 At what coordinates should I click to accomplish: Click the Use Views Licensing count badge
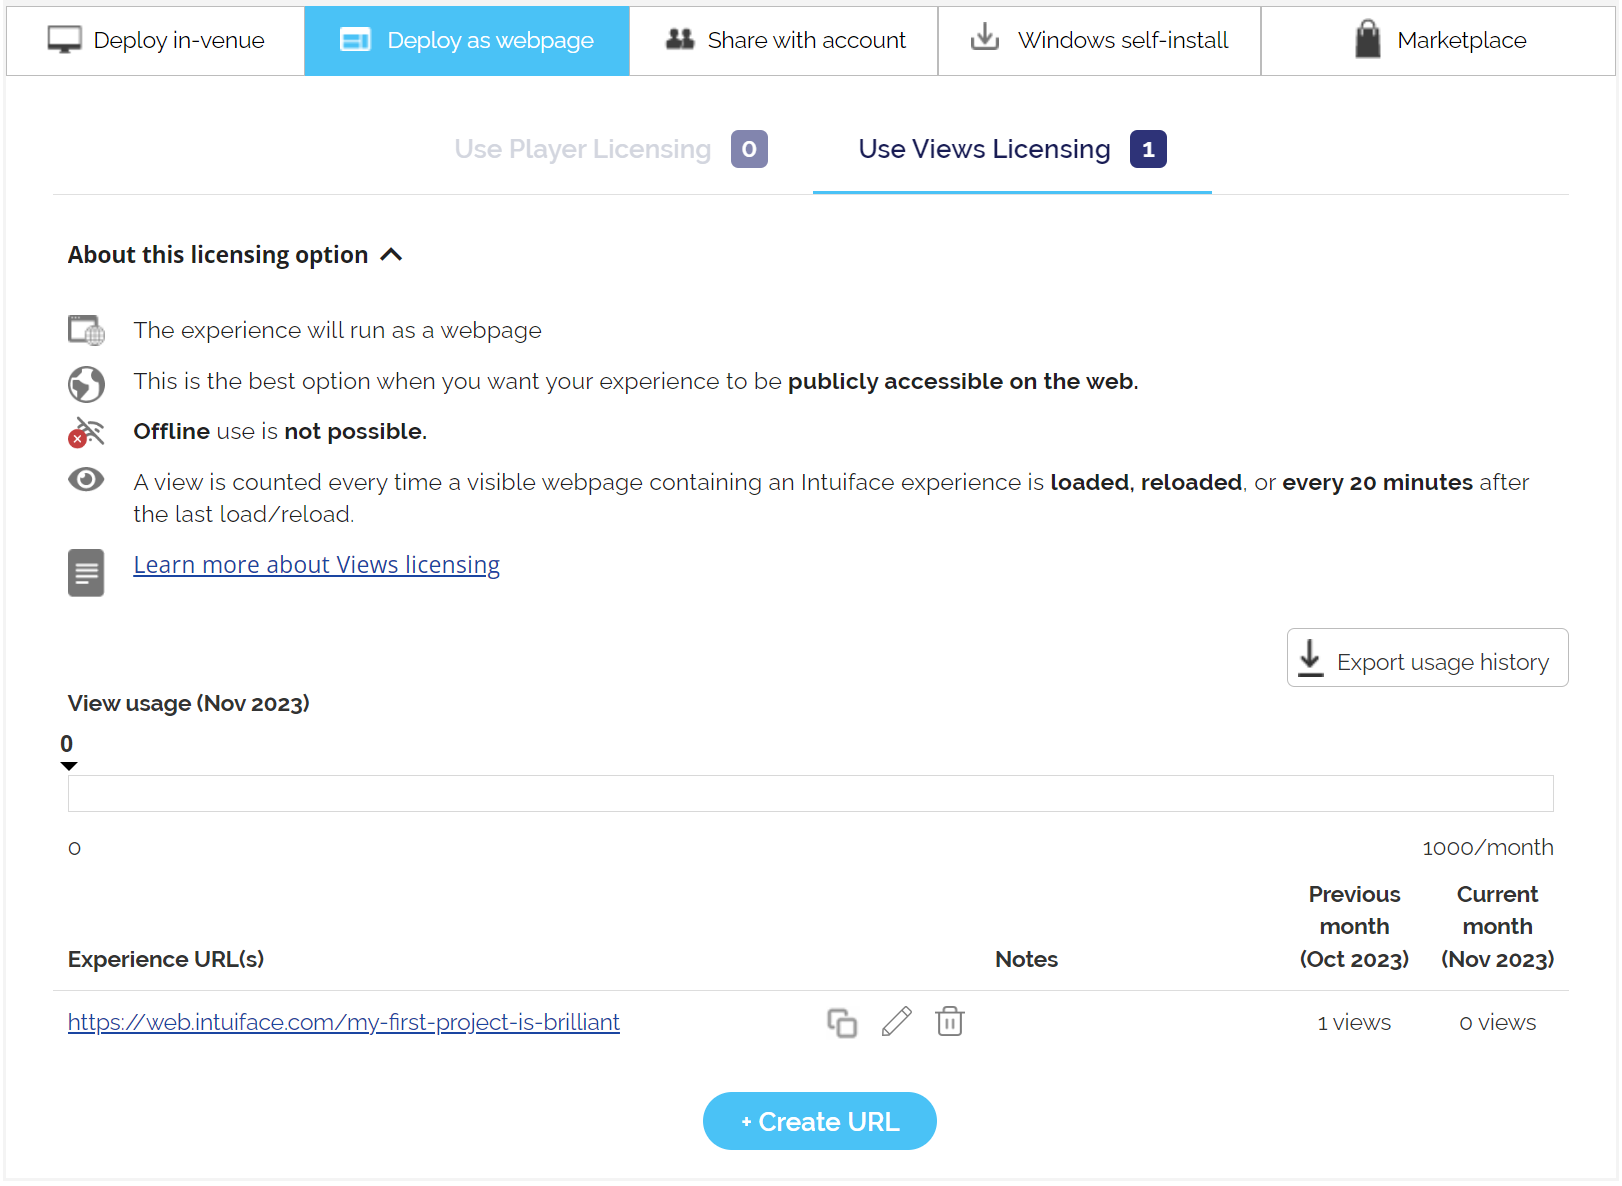click(1148, 149)
